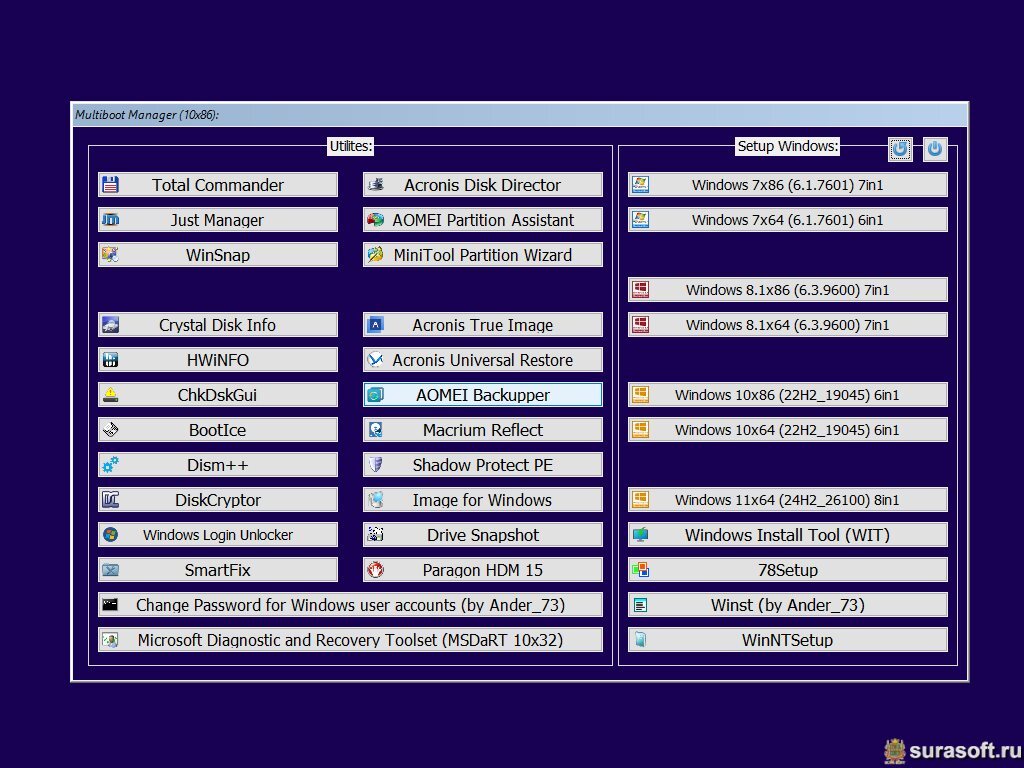Open Image for Windows
The width and height of the screenshot is (1024, 768).
point(483,500)
